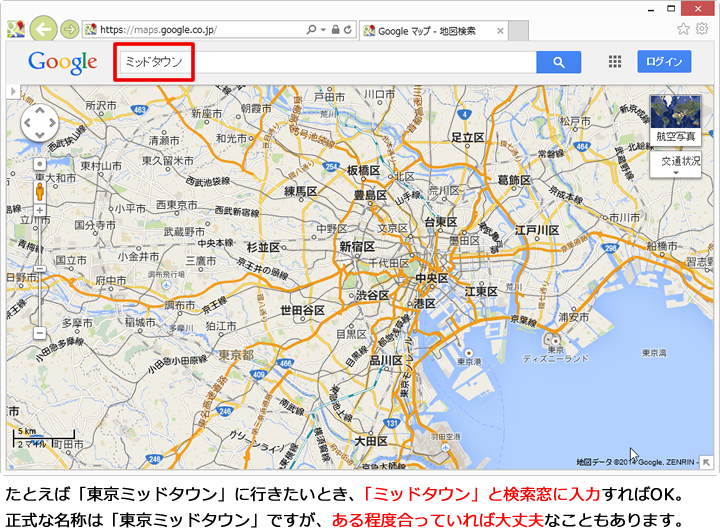Expand the side panel arrow toggle
Image resolution: width=720 pixels, height=528 pixels.
(13, 92)
